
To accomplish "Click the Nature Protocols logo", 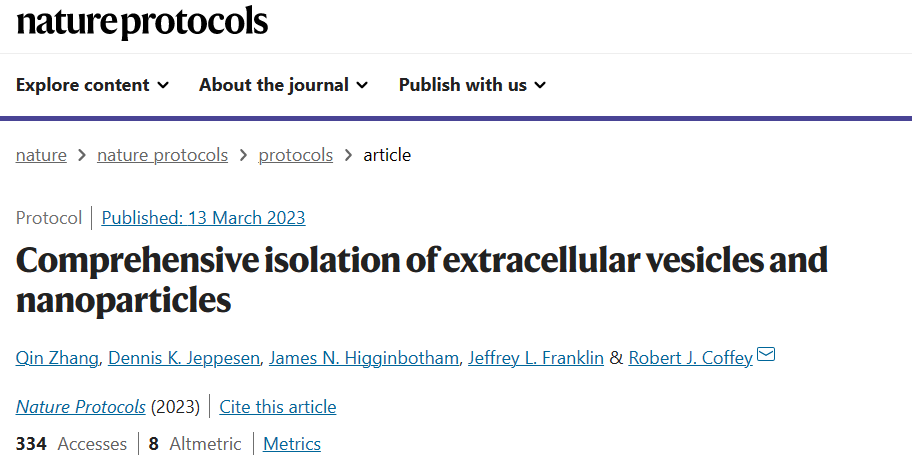I will click(142, 22).
